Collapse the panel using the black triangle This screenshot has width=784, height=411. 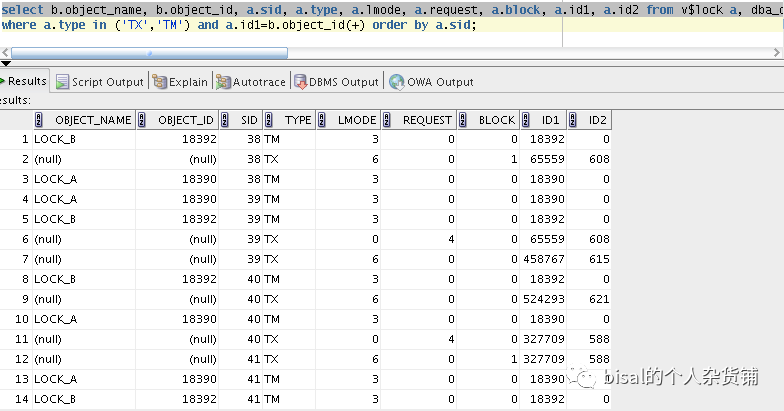(x=6, y=63)
